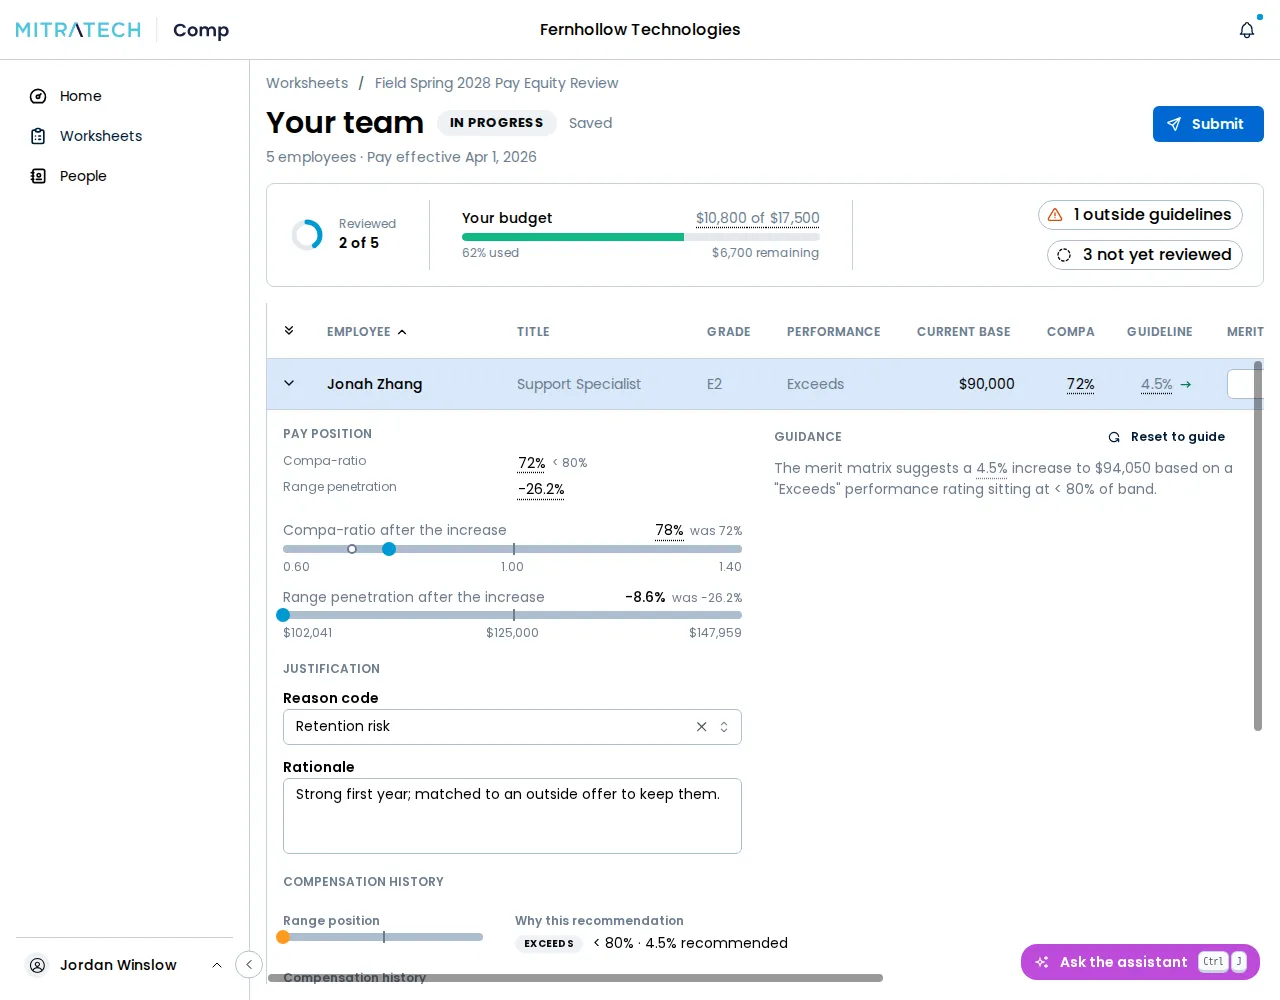Click the Mitratech logo
The width and height of the screenshot is (1280, 1000).
pos(78,30)
